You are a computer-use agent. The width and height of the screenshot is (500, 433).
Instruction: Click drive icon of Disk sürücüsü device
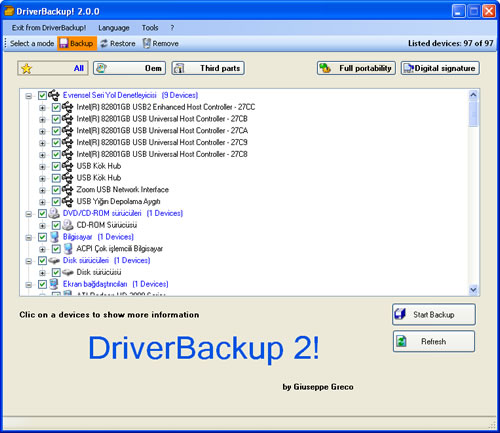point(68,272)
